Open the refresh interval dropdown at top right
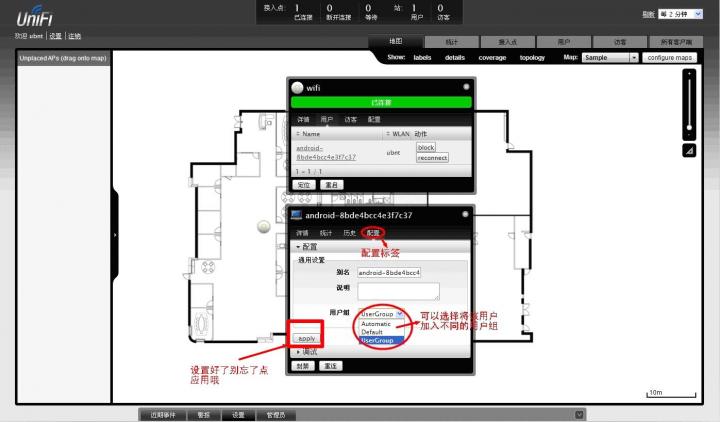Screen dimensions: 720x422 [x=680, y=14]
